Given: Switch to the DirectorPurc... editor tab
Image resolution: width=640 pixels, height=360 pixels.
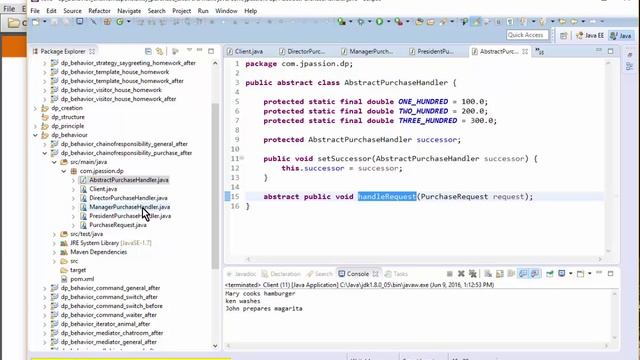Looking at the screenshot, I should 302,51.
